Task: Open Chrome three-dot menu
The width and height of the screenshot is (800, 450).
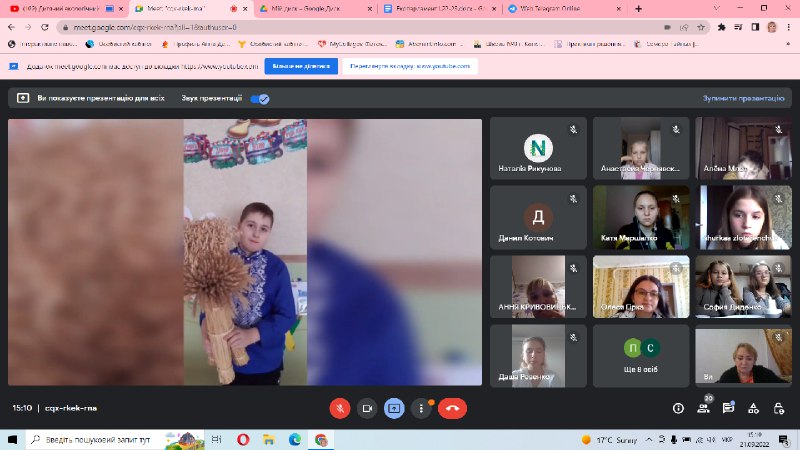Action: point(789,27)
